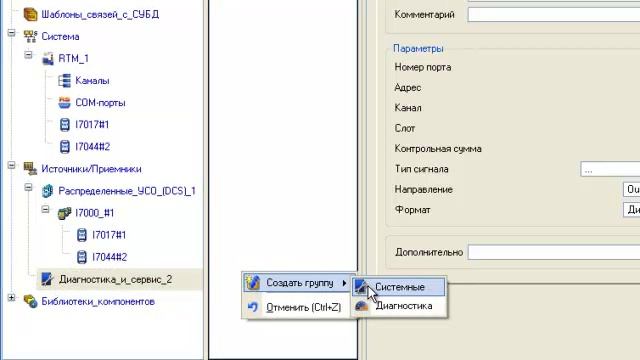Click the Контрольная сумма label
Screen dimensions: 640x360
pyautogui.click(x=438, y=149)
